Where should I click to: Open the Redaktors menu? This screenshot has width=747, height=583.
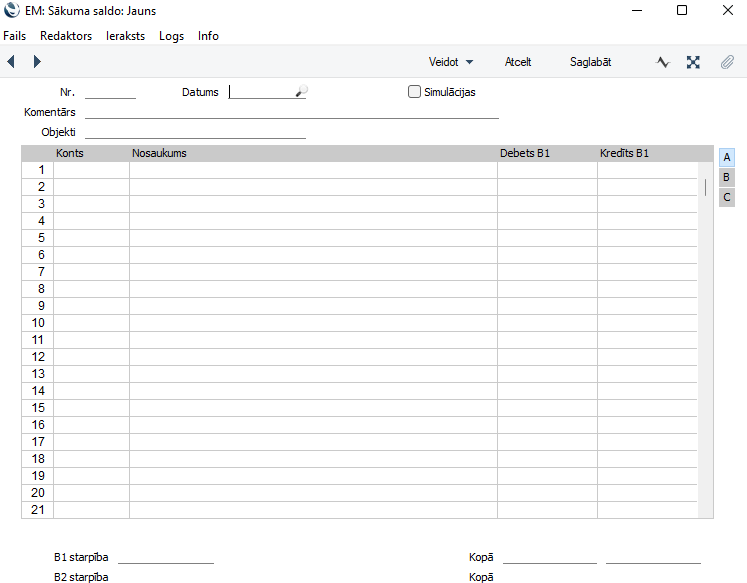click(66, 36)
